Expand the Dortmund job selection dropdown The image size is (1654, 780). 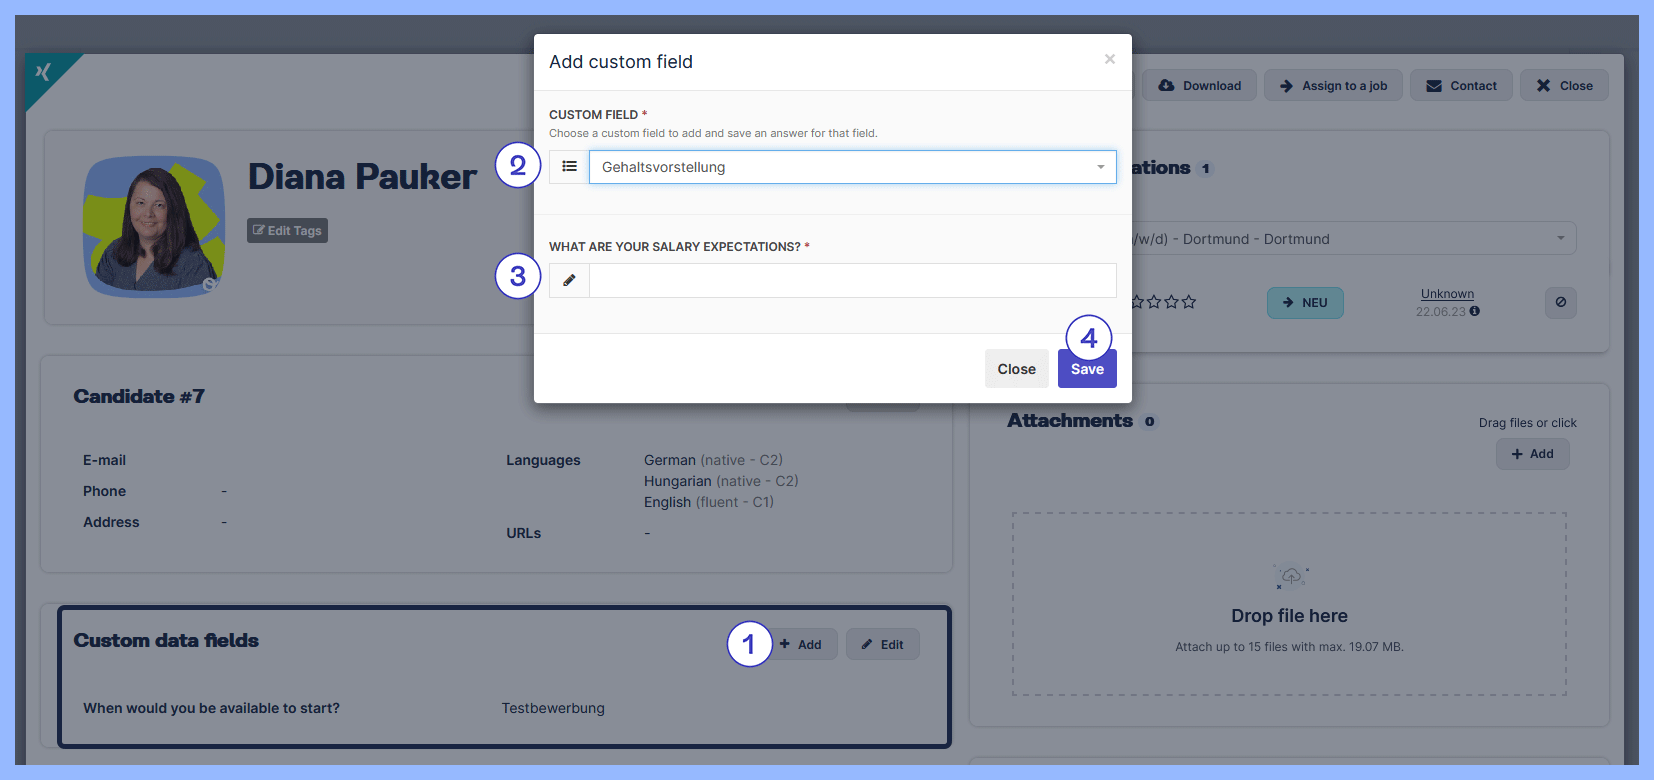pyautogui.click(x=1354, y=239)
